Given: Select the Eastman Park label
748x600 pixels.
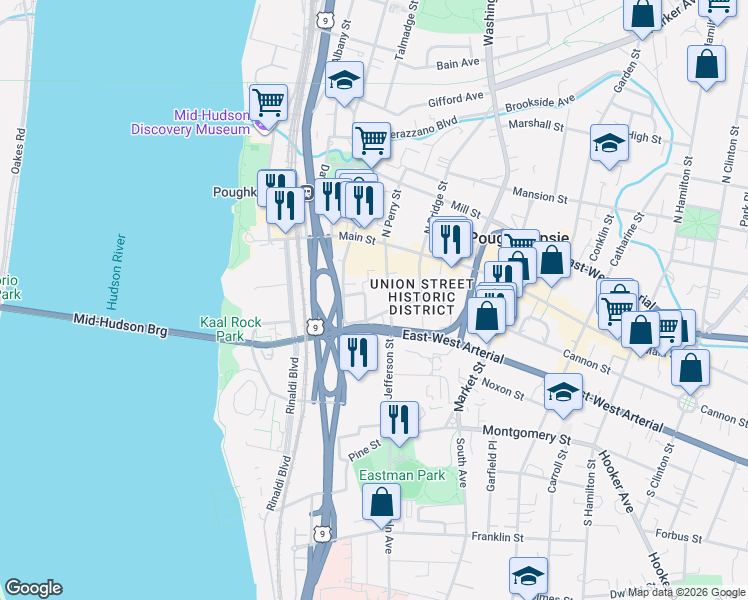Looking at the screenshot, I should point(402,476).
